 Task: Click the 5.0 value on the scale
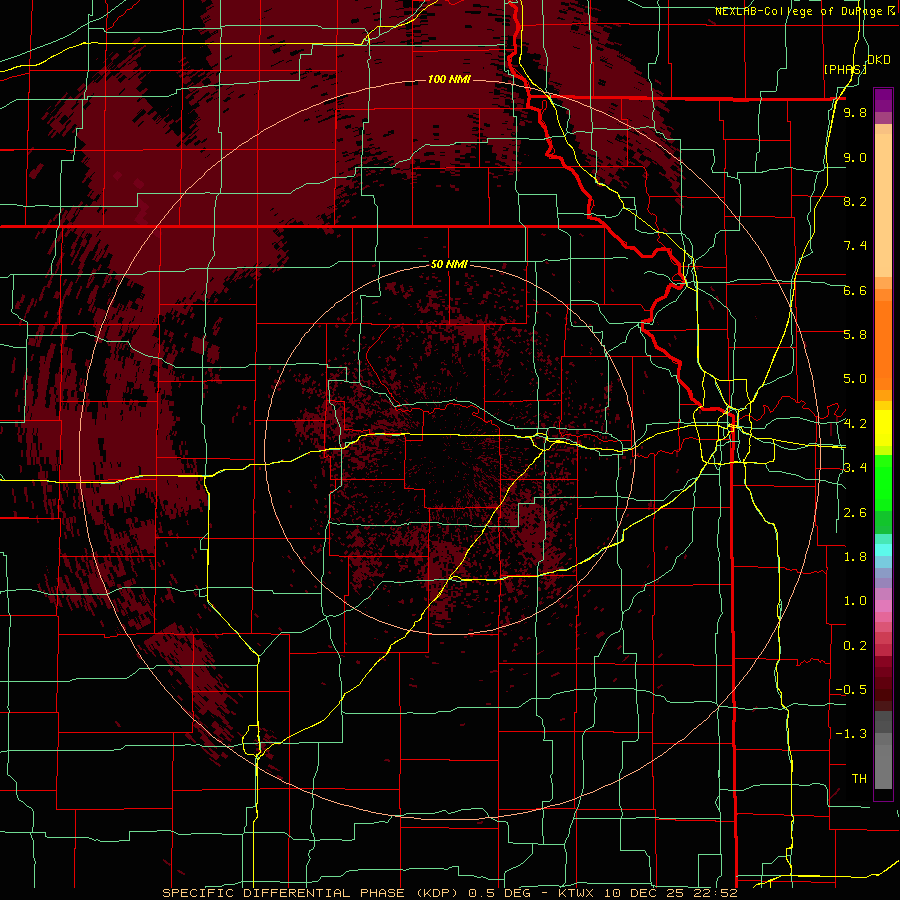click(855, 379)
